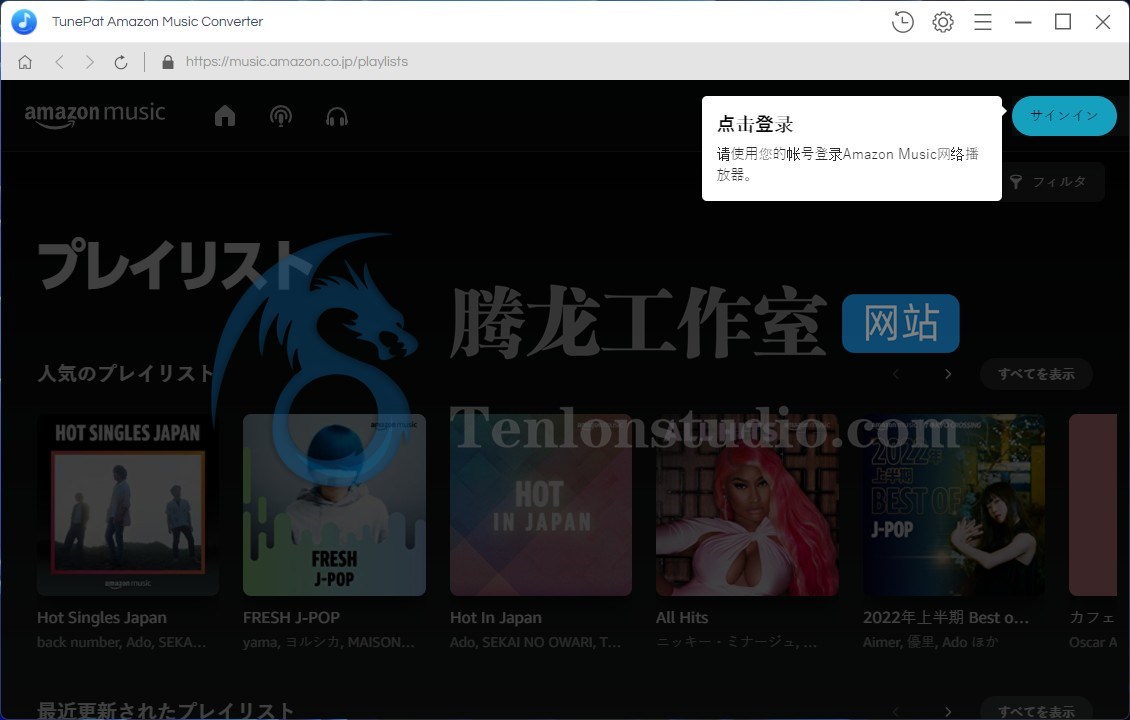Click the URL address field
1130x720 pixels.
(x=297, y=62)
